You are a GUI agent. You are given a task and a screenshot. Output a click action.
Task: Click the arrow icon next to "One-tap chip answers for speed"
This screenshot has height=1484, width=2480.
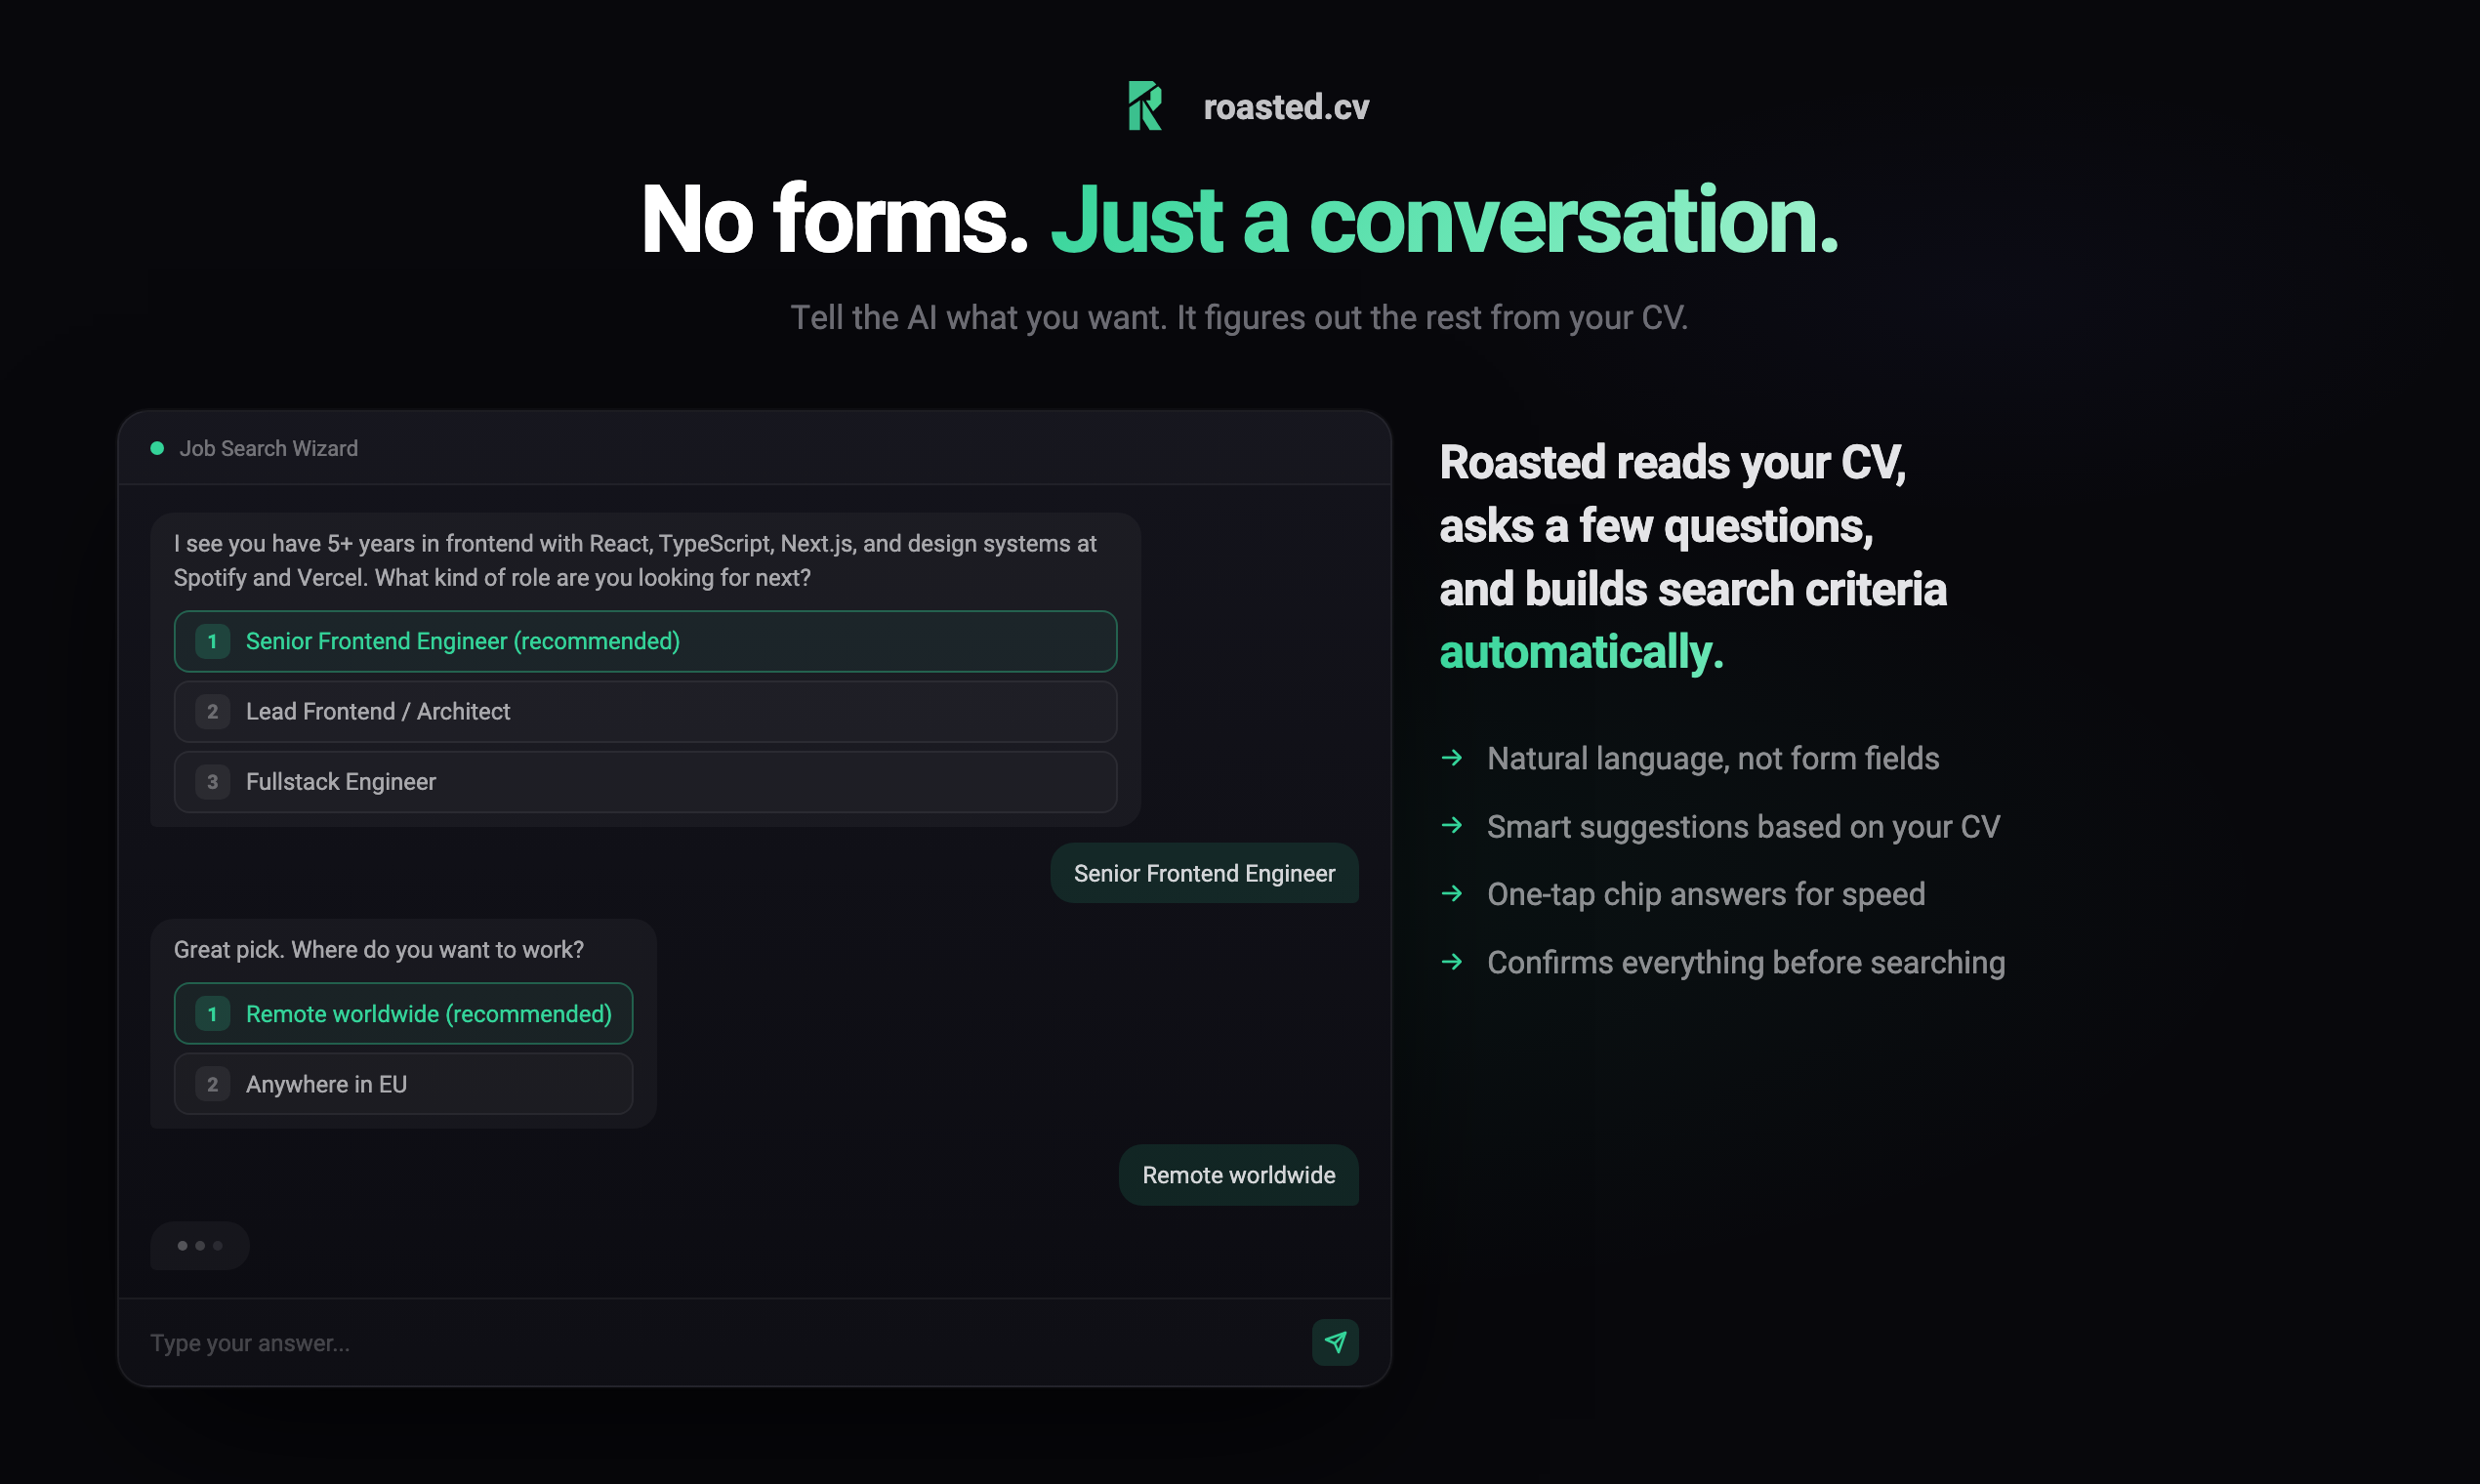tap(1451, 894)
